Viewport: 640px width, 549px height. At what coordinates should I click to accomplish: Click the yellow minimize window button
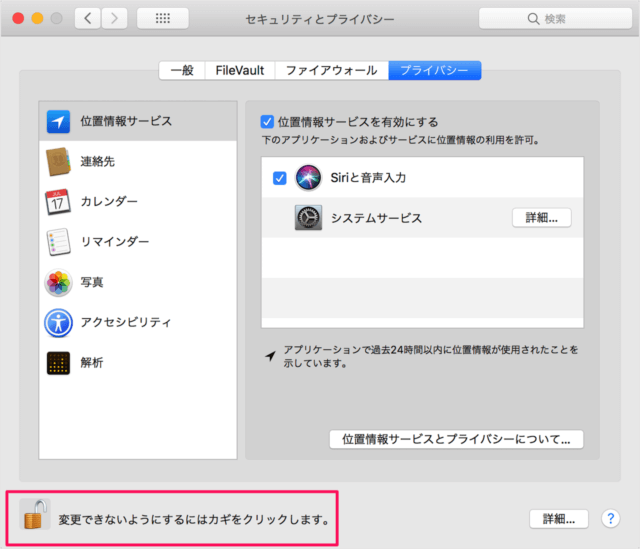pyautogui.click(x=38, y=18)
